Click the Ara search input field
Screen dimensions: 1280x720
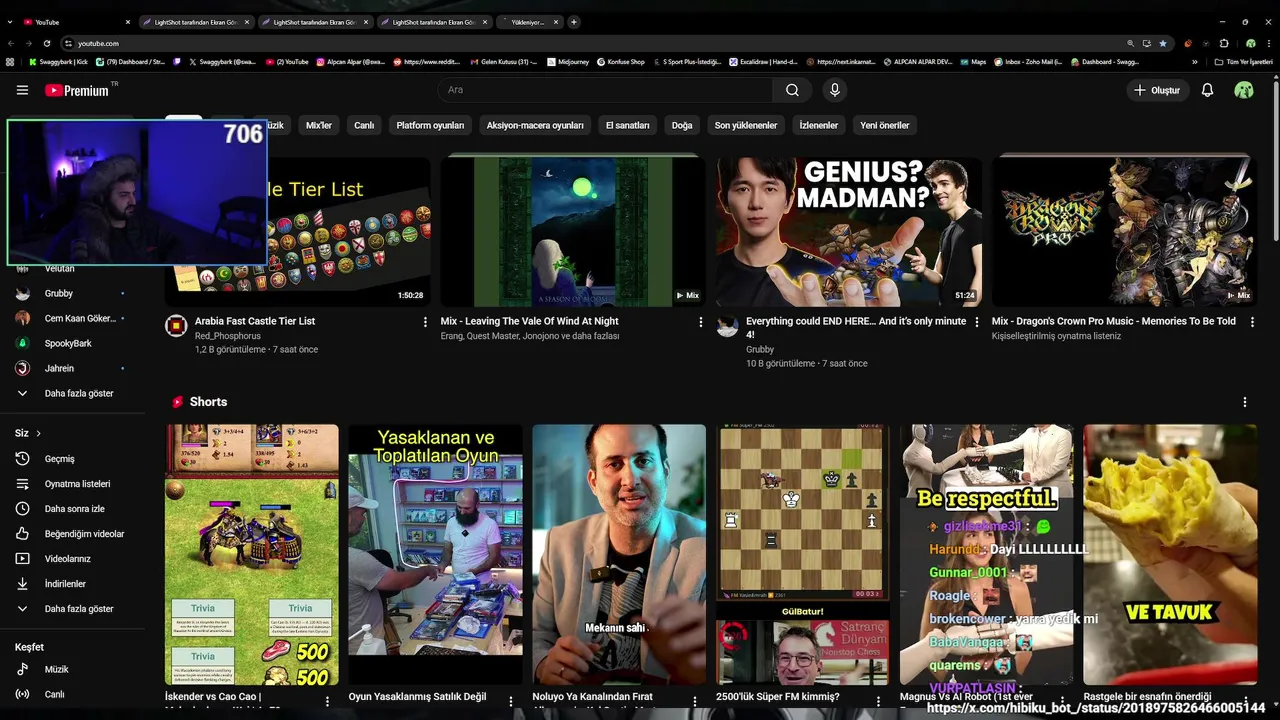[x=605, y=90]
